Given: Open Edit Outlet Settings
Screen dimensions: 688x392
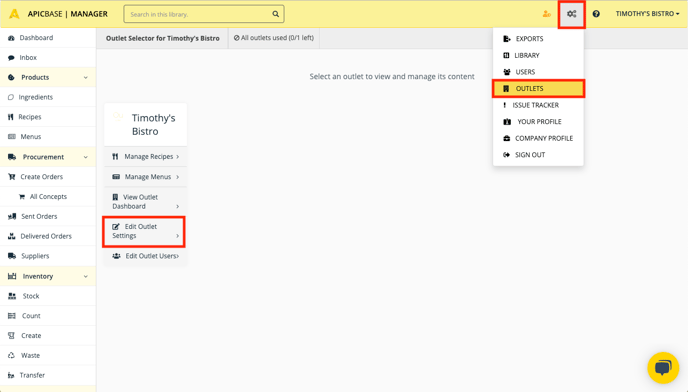Looking at the screenshot, I should (144, 231).
